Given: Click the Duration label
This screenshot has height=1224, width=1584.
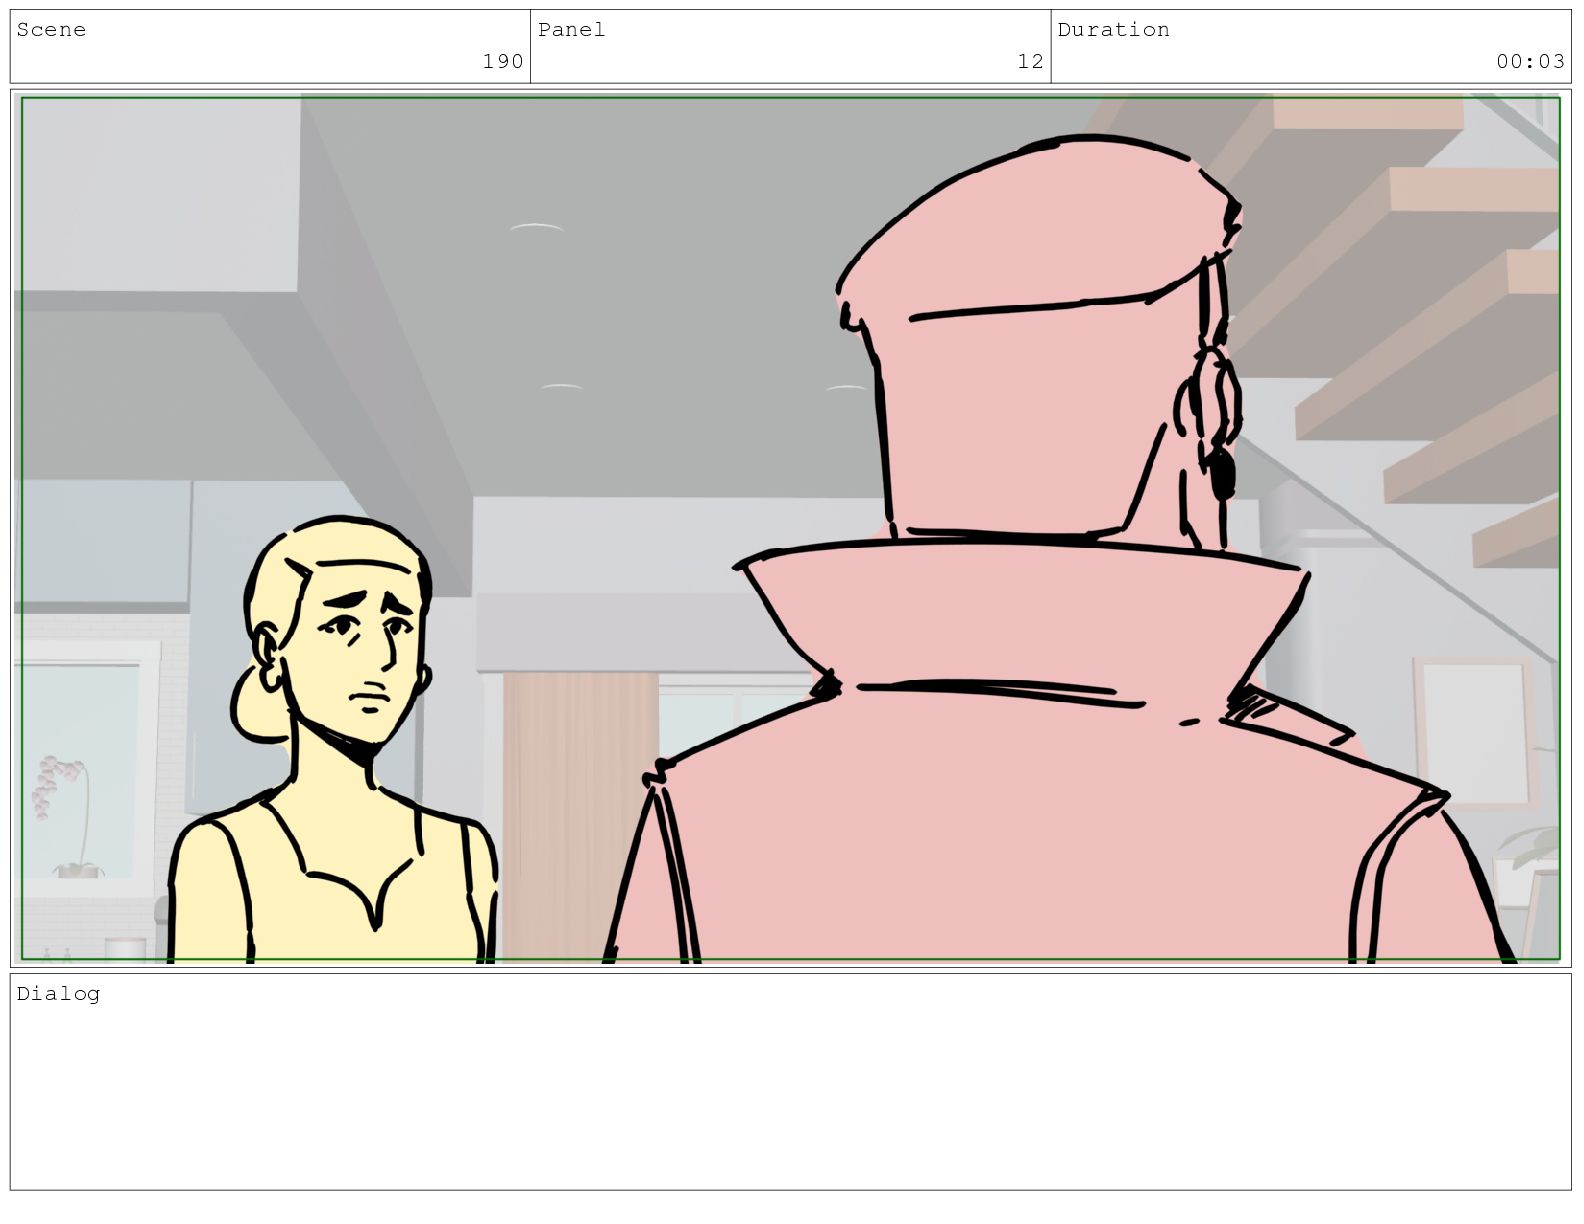Looking at the screenshot, I should click(x=1113, y=30).
